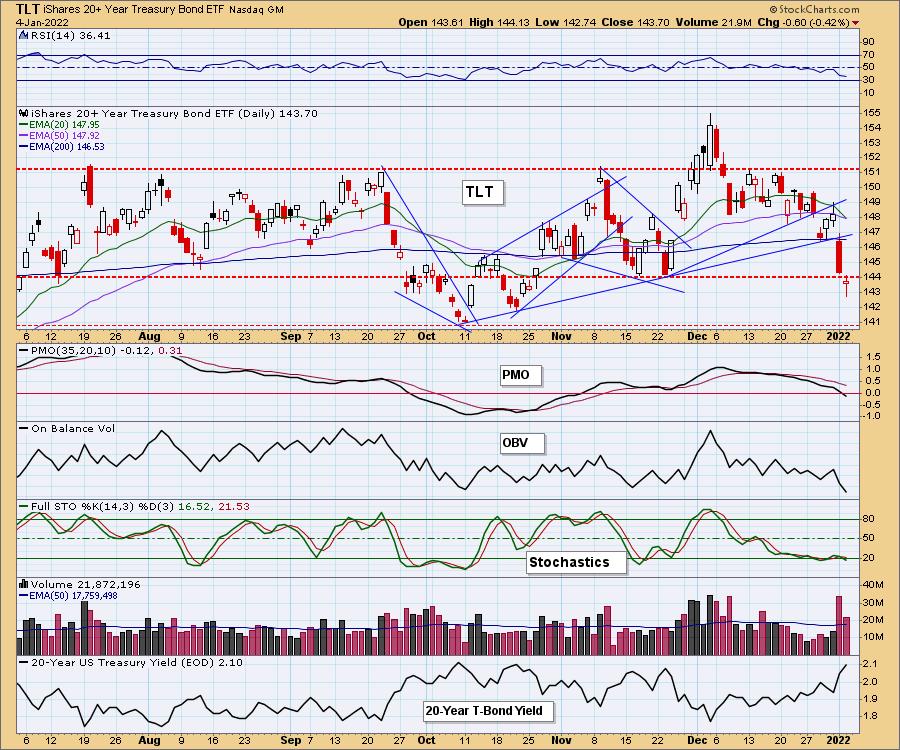Click the EMA(50) 17,759,498 volume legend
The height and width of the screenshot is (750, 900).
click(68, 596)
